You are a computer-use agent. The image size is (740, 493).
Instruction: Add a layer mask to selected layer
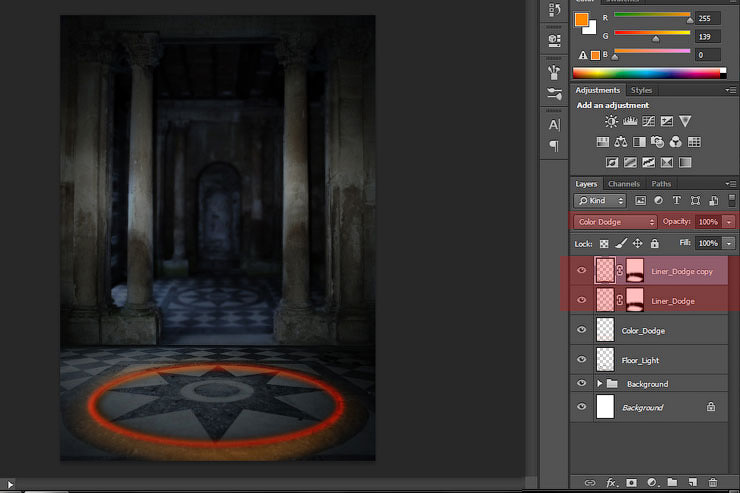point(630,483)
